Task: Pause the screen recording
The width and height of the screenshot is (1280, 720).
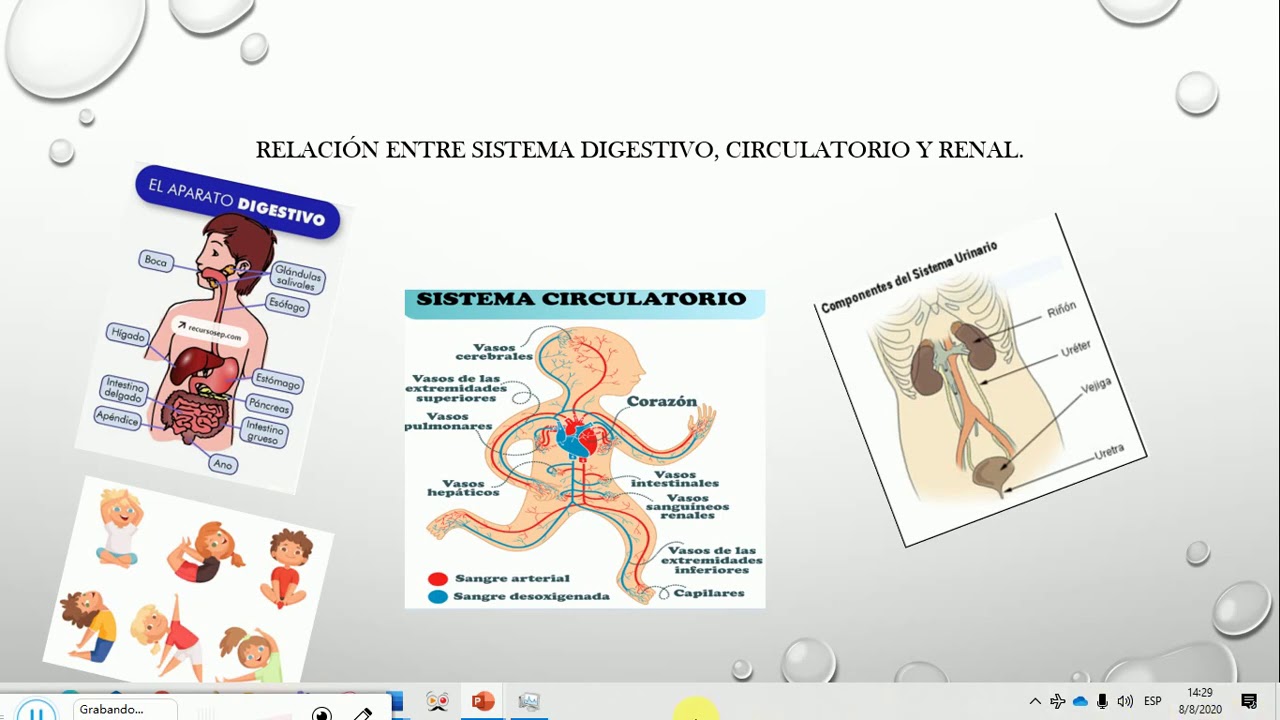Action: tap(36, 711)
